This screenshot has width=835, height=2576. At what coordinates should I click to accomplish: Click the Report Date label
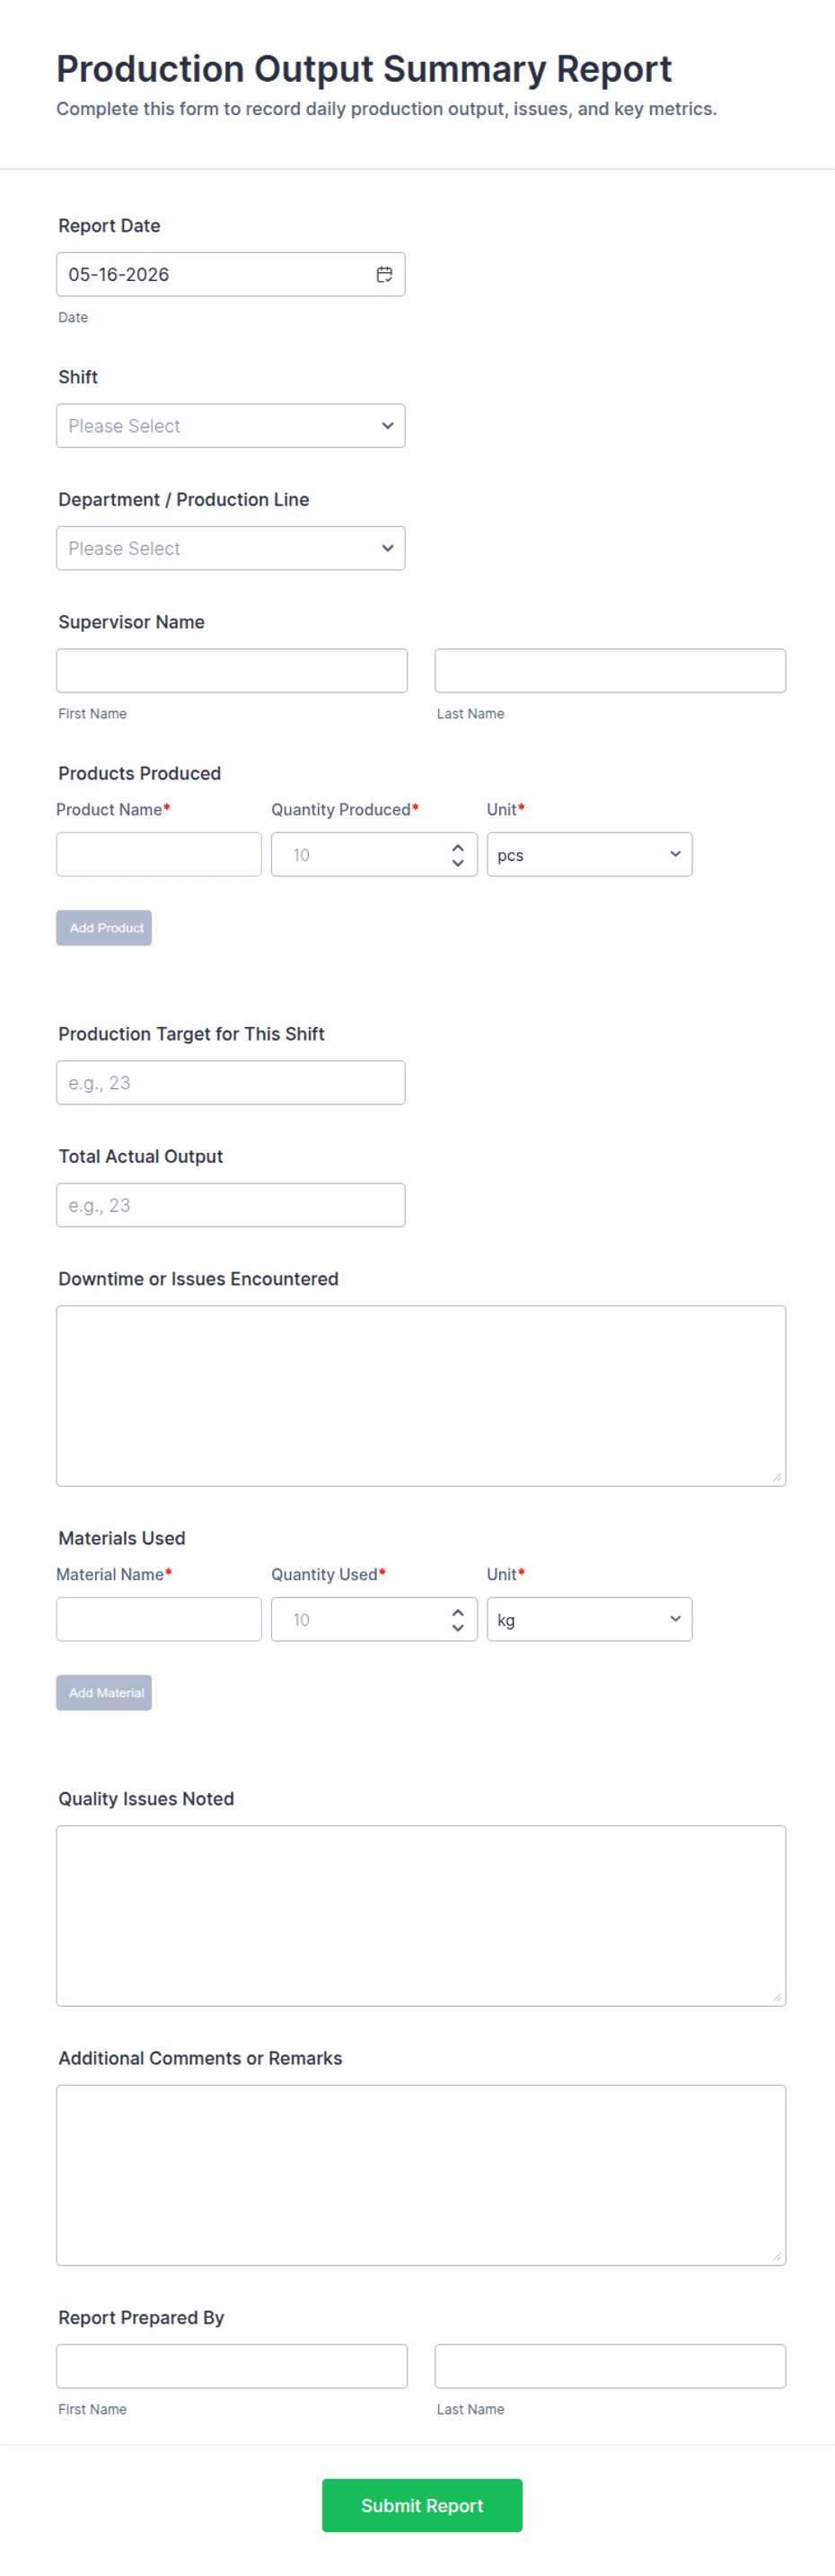(x=109, y=226)
